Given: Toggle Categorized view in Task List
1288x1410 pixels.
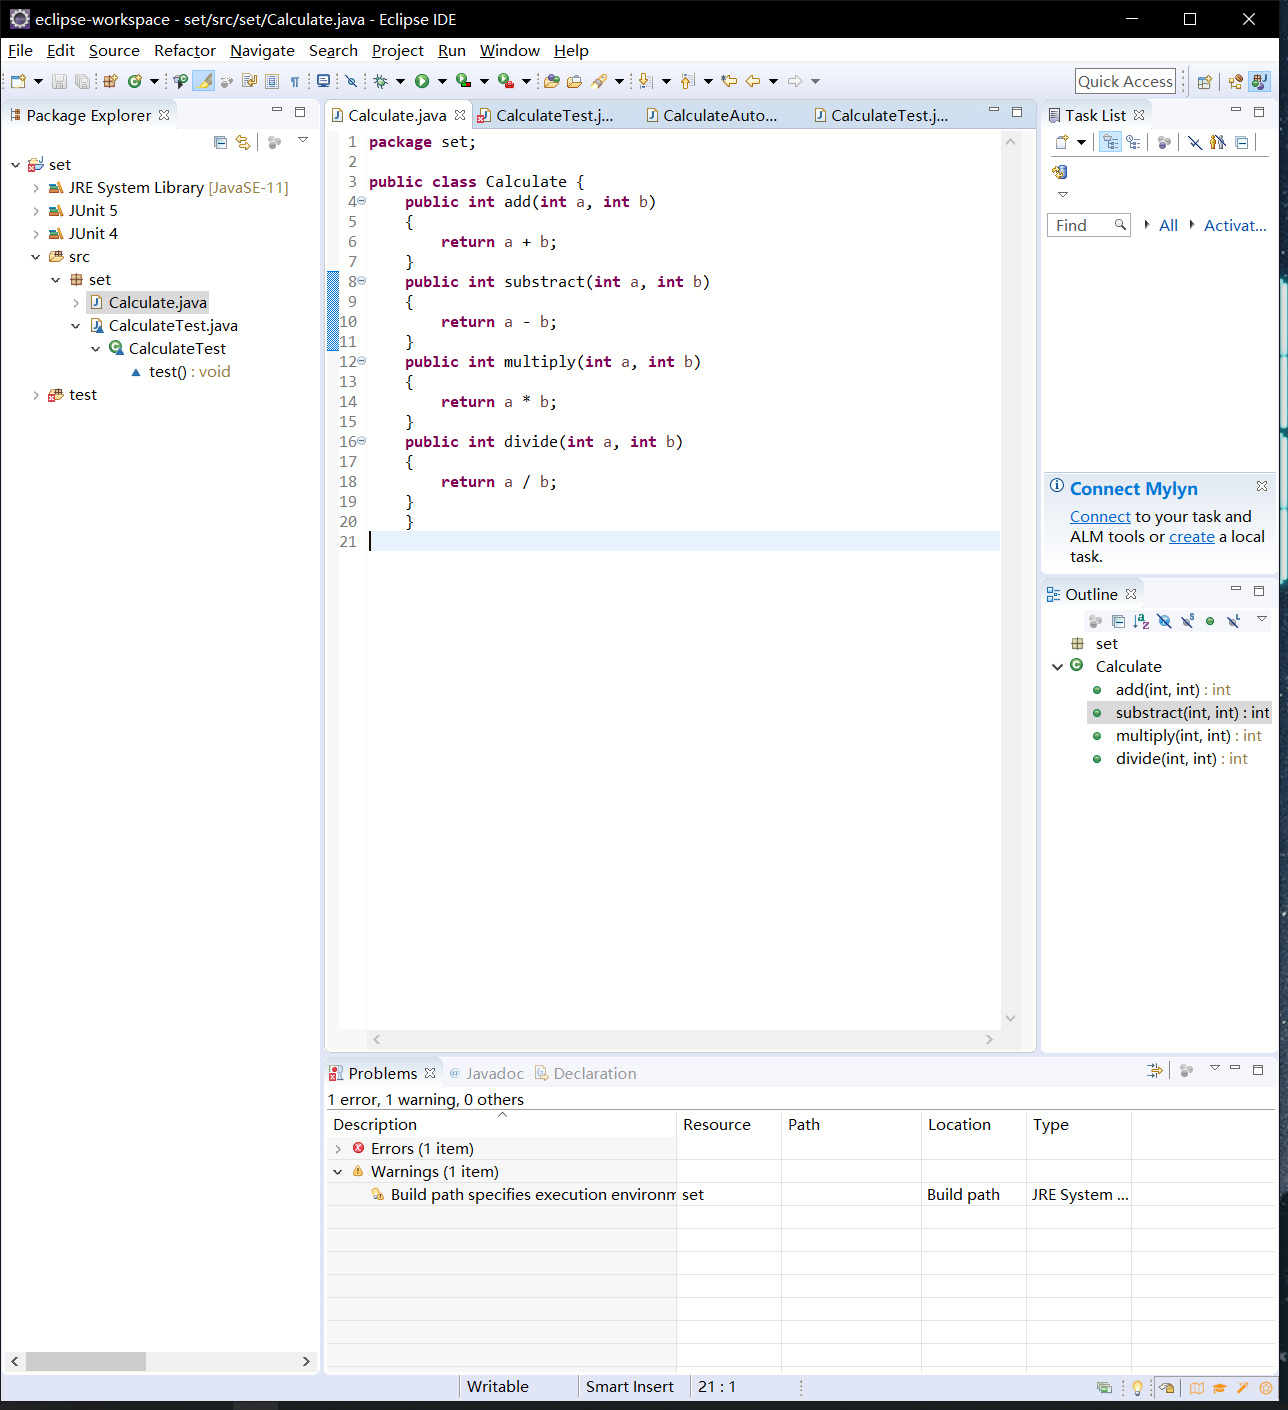Looking at the screenshot, I should click(x=1110, y=143).
